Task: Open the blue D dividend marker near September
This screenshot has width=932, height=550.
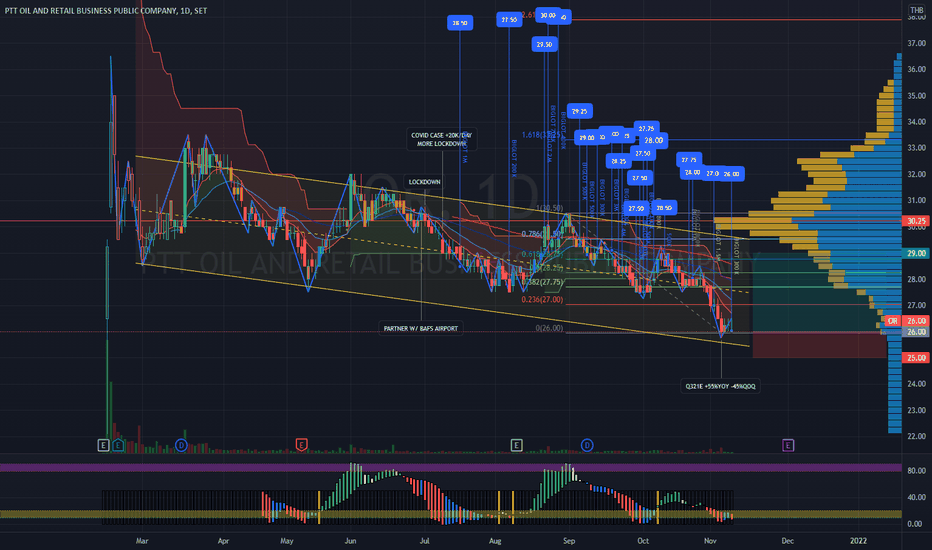Action: (587, 445)
